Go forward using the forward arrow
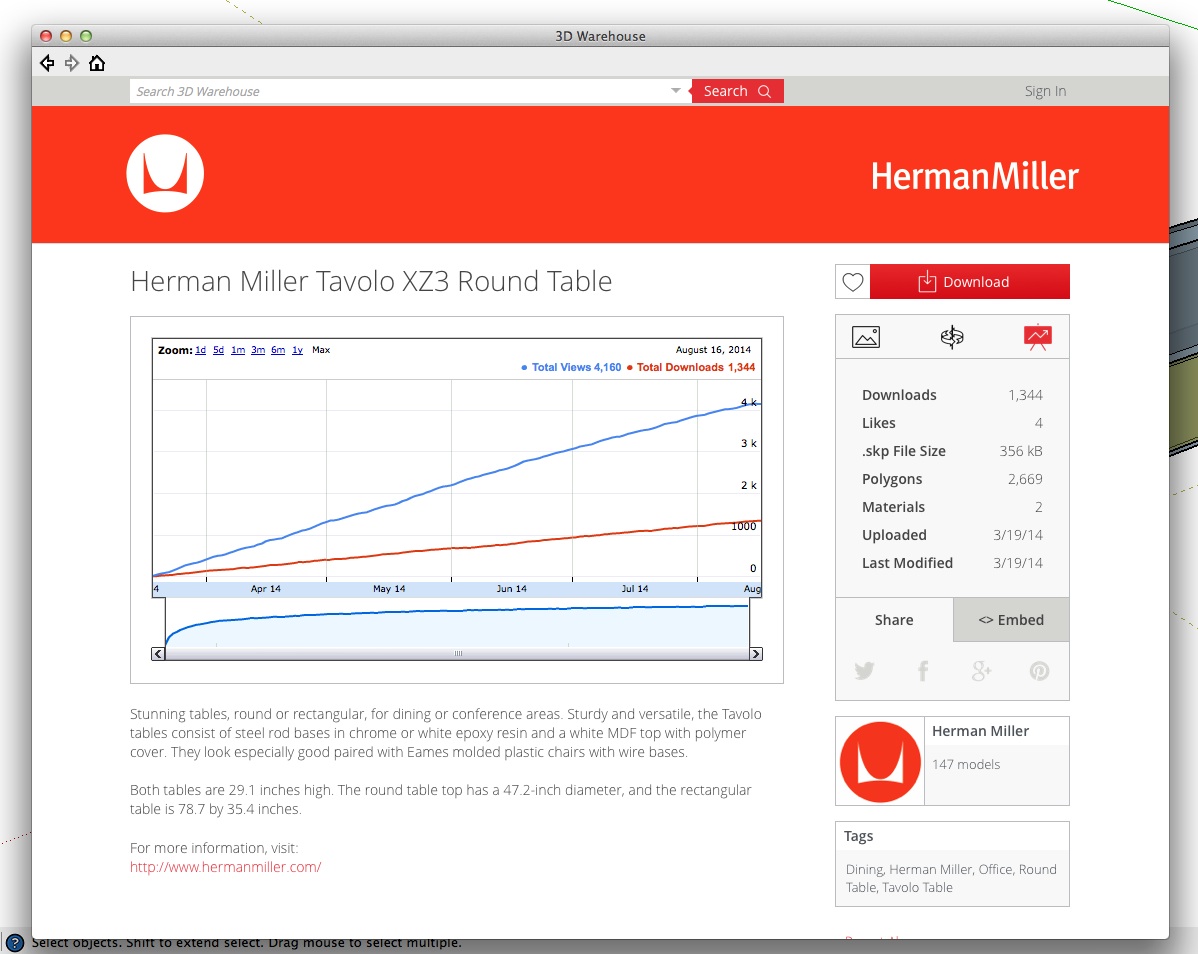 tap(72, 63)
